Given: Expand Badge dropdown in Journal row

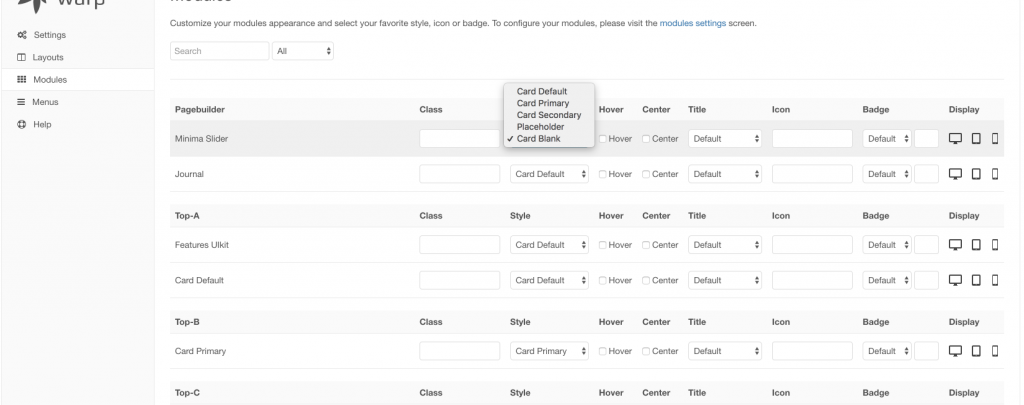Looking at the screenshot, I should (x=887, y=174).
